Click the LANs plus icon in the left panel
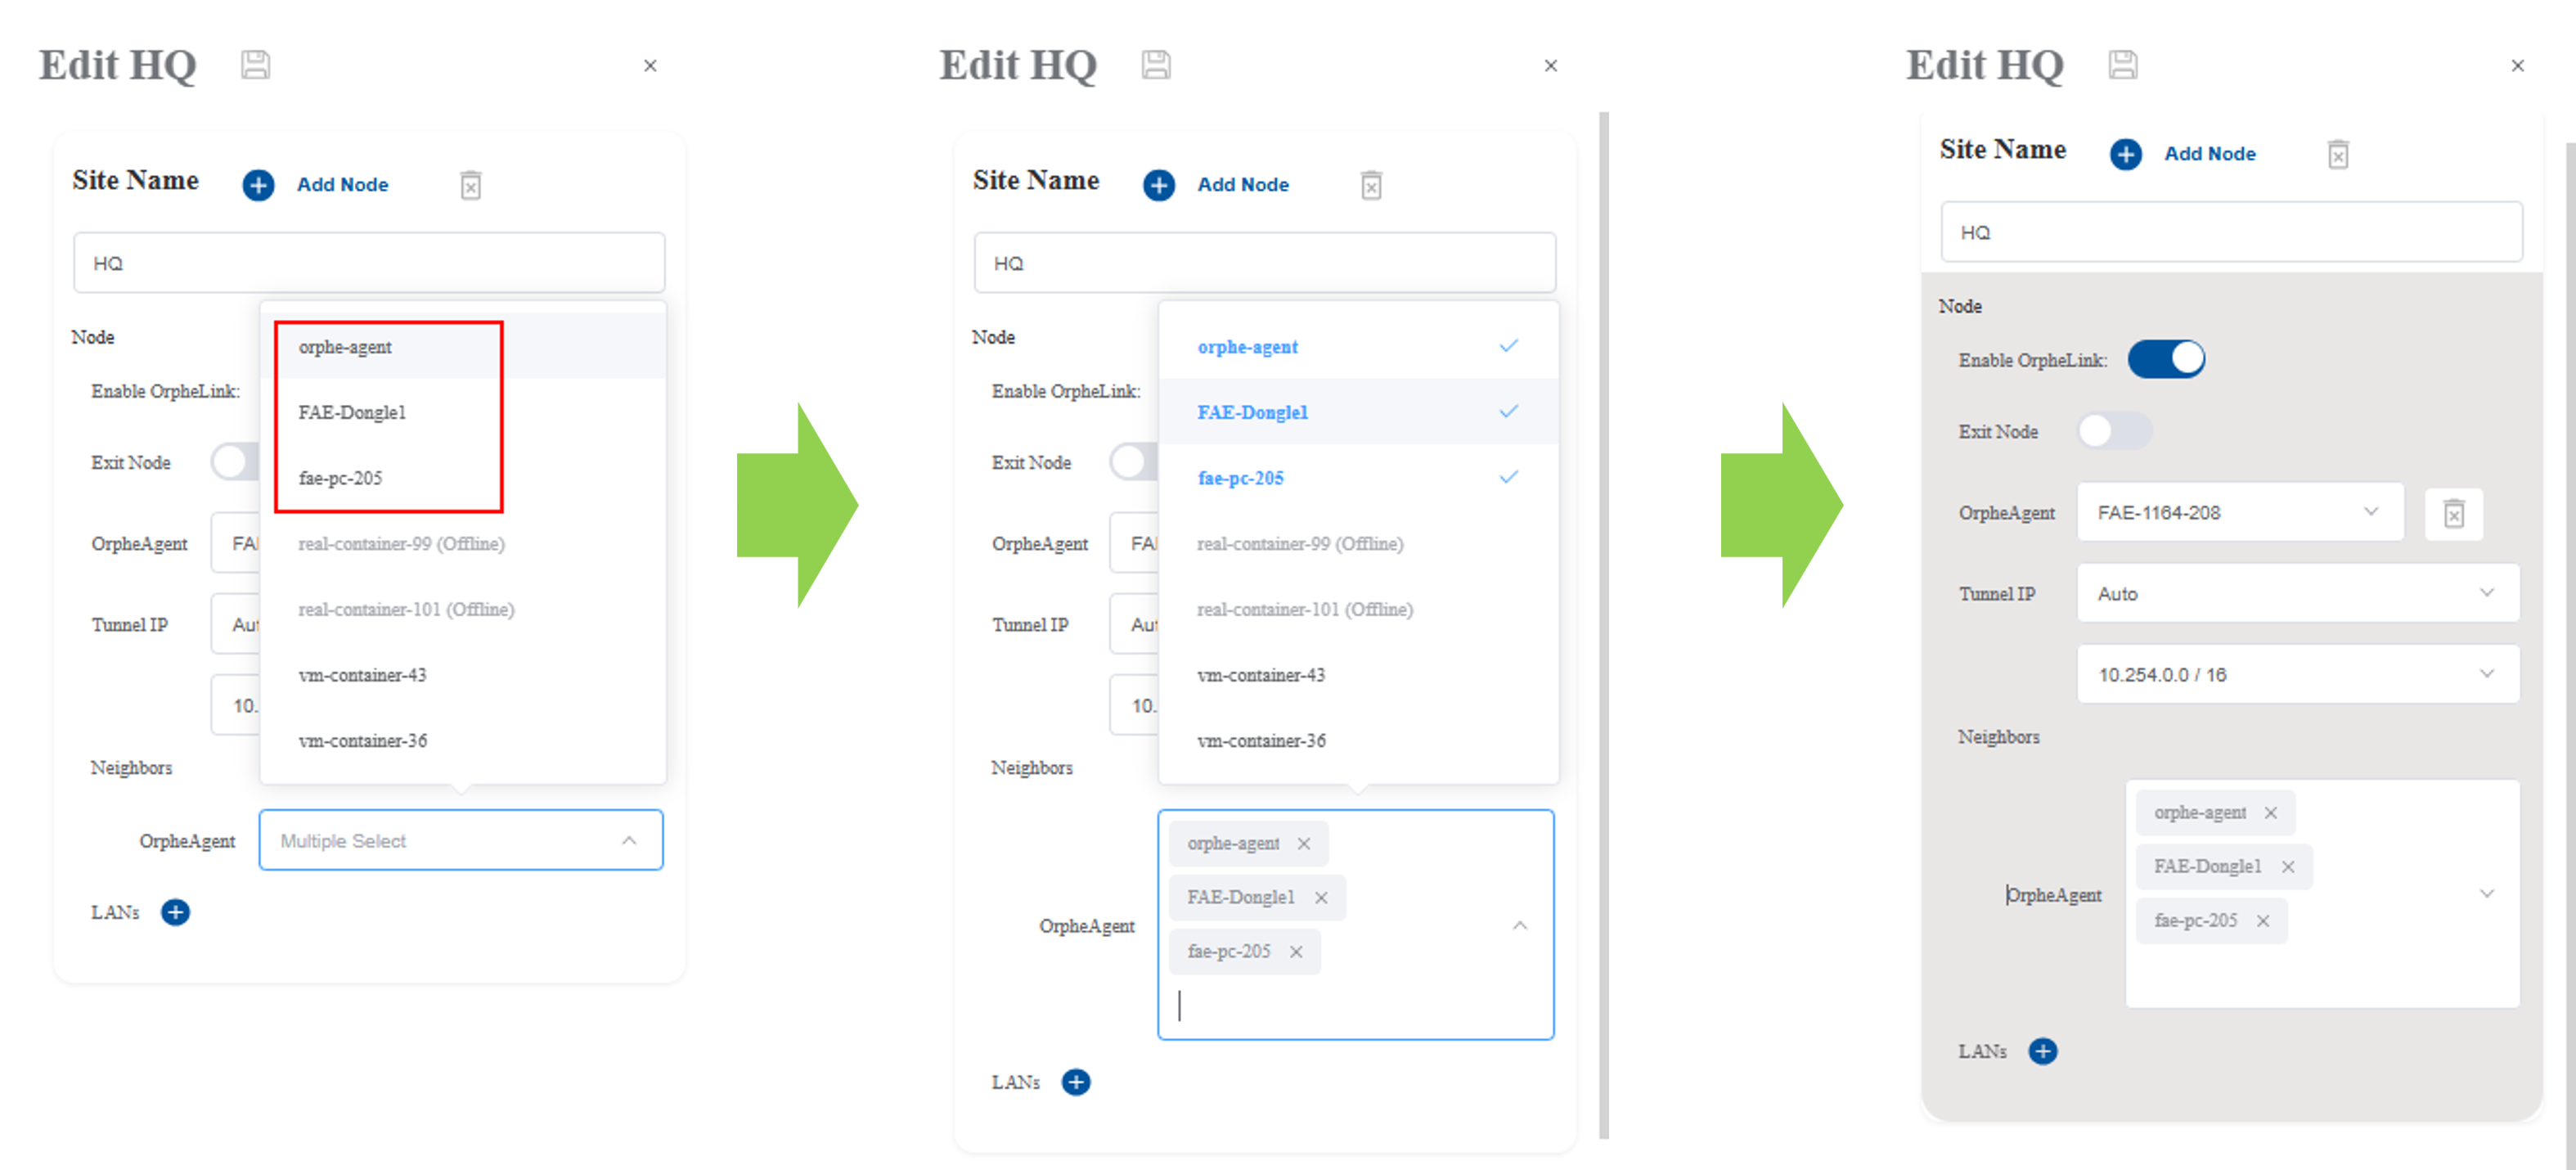 point(175,911)
